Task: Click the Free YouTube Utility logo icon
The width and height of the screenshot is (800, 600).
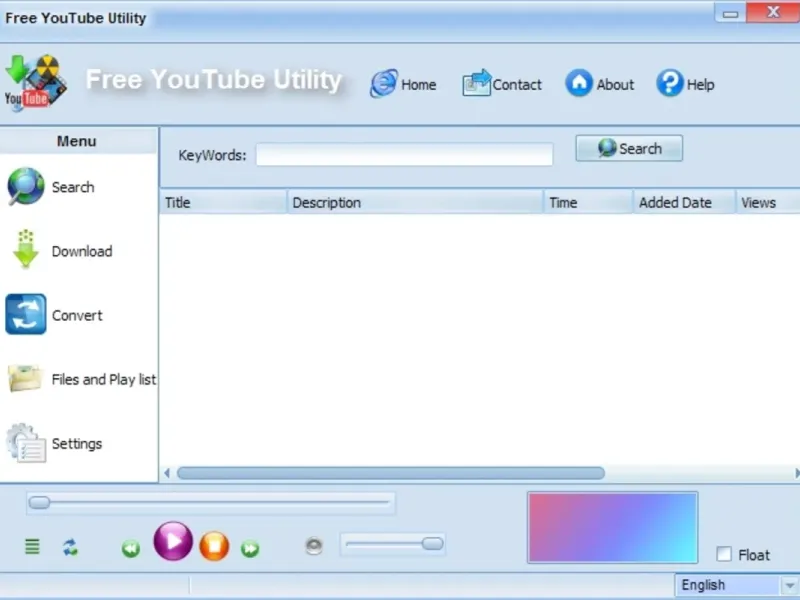Action: [36, 82]
